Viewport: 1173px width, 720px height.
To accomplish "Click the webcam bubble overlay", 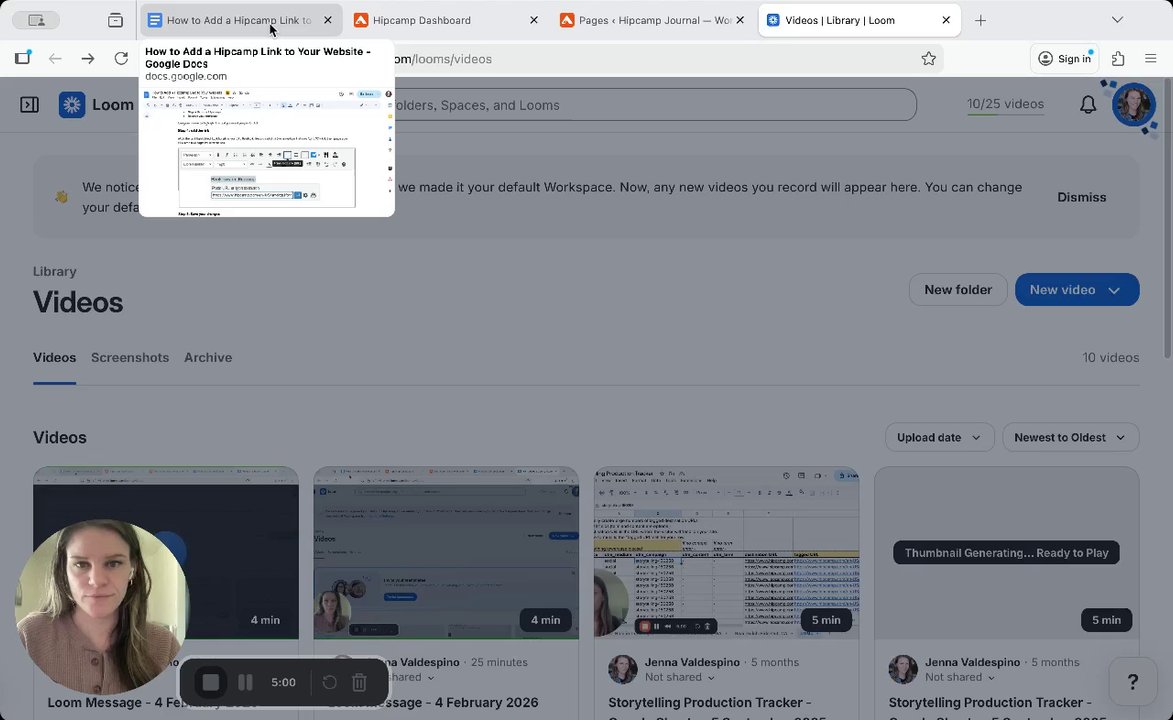I will (x=102, y=607).
